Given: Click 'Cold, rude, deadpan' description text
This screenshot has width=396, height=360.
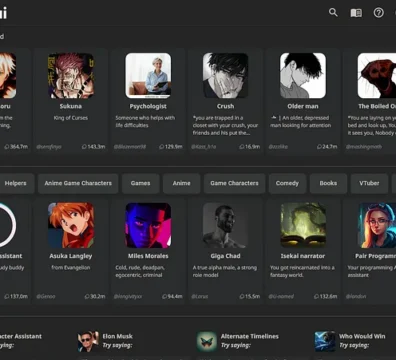Looking at the screenshot, I should [140, 271].
